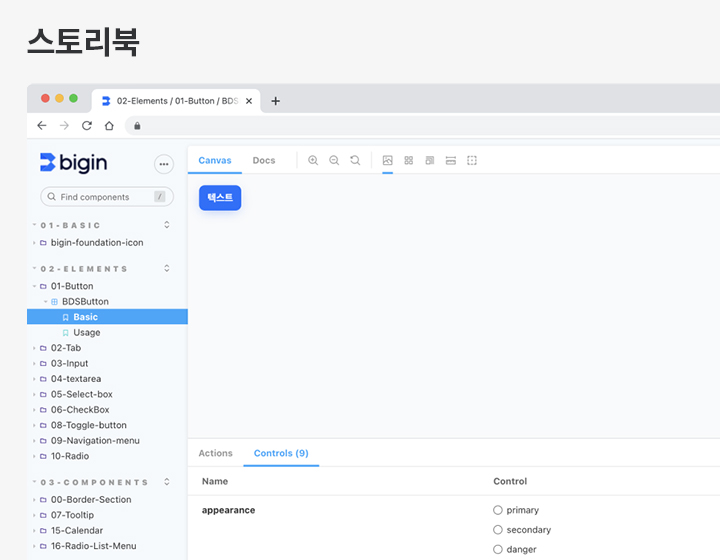Screen dimensions: 720x560
Task: Choose the danger appearance radio option
Action: click(x=498, y=549)
